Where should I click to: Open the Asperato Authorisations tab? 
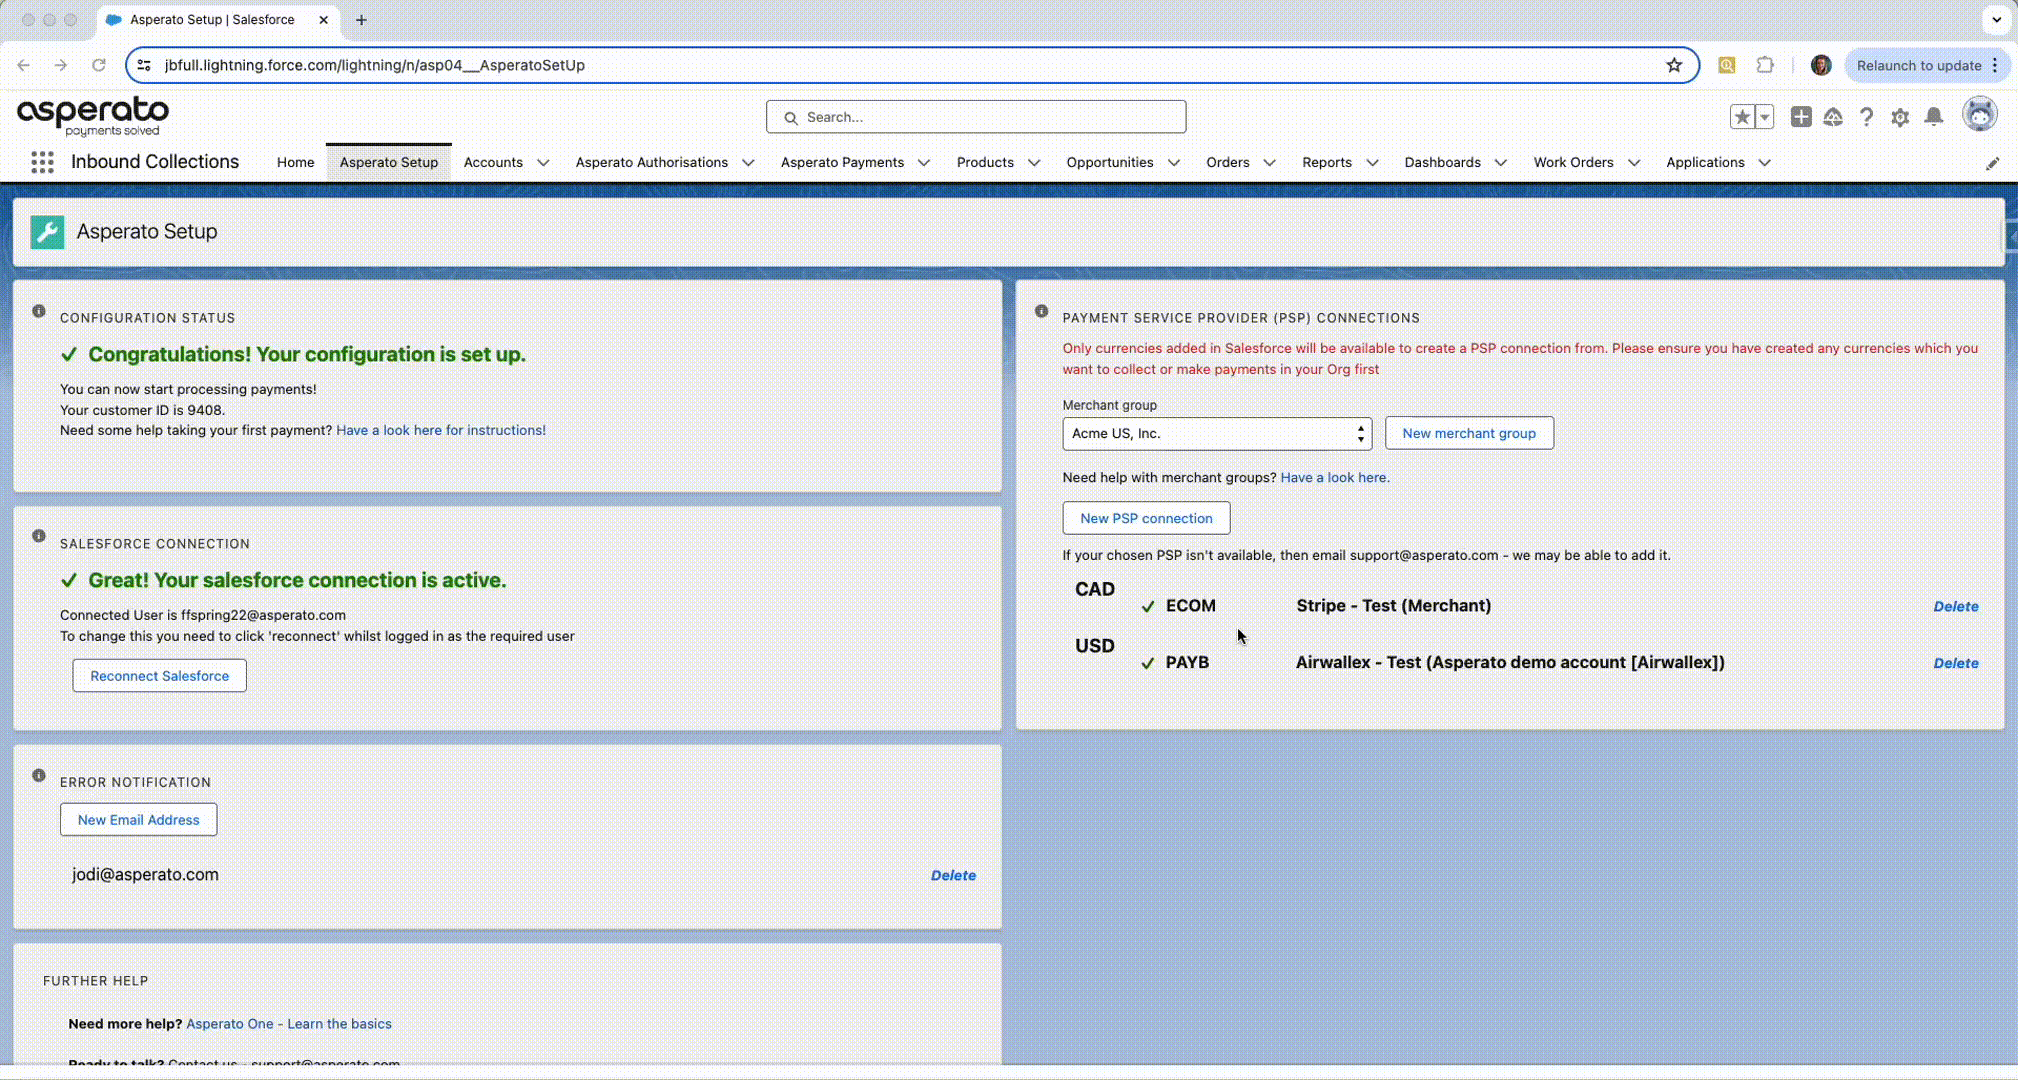652,163
